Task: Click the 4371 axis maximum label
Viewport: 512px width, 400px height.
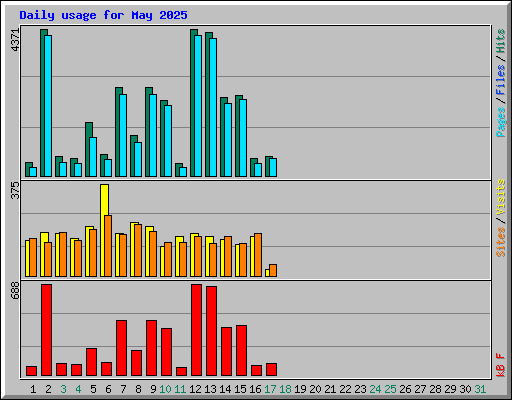Action: pos(15,40)
